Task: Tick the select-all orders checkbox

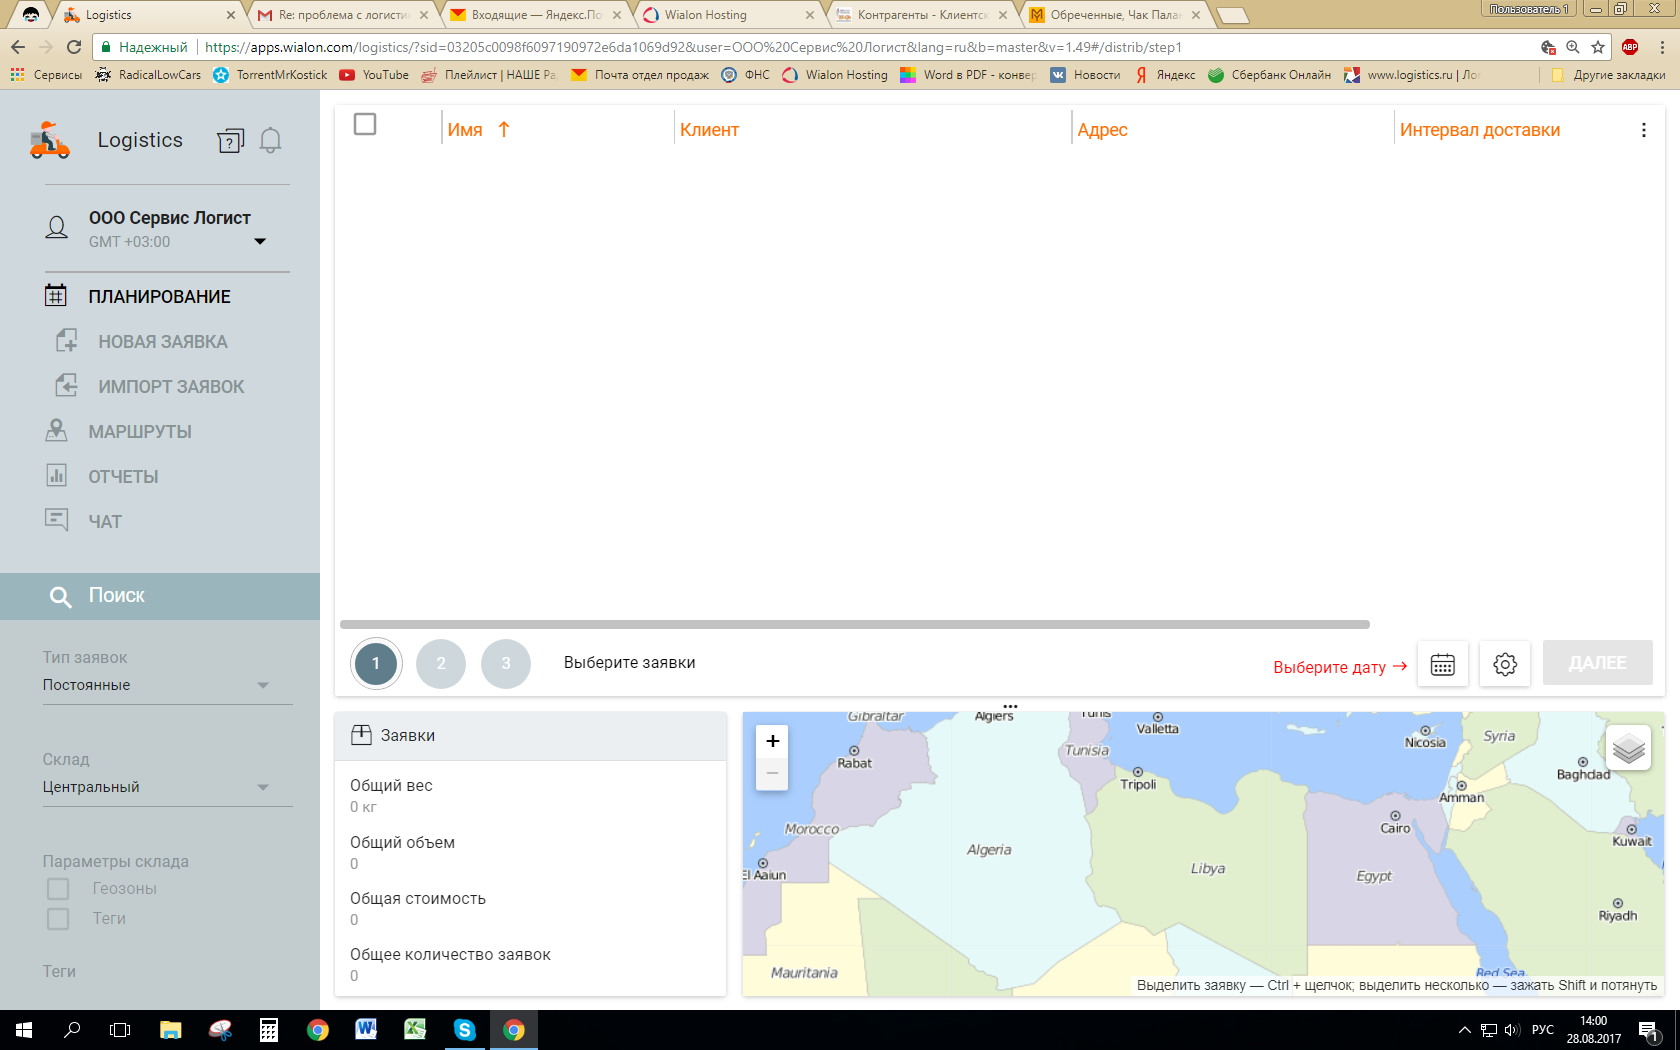Action: point(365,124)
